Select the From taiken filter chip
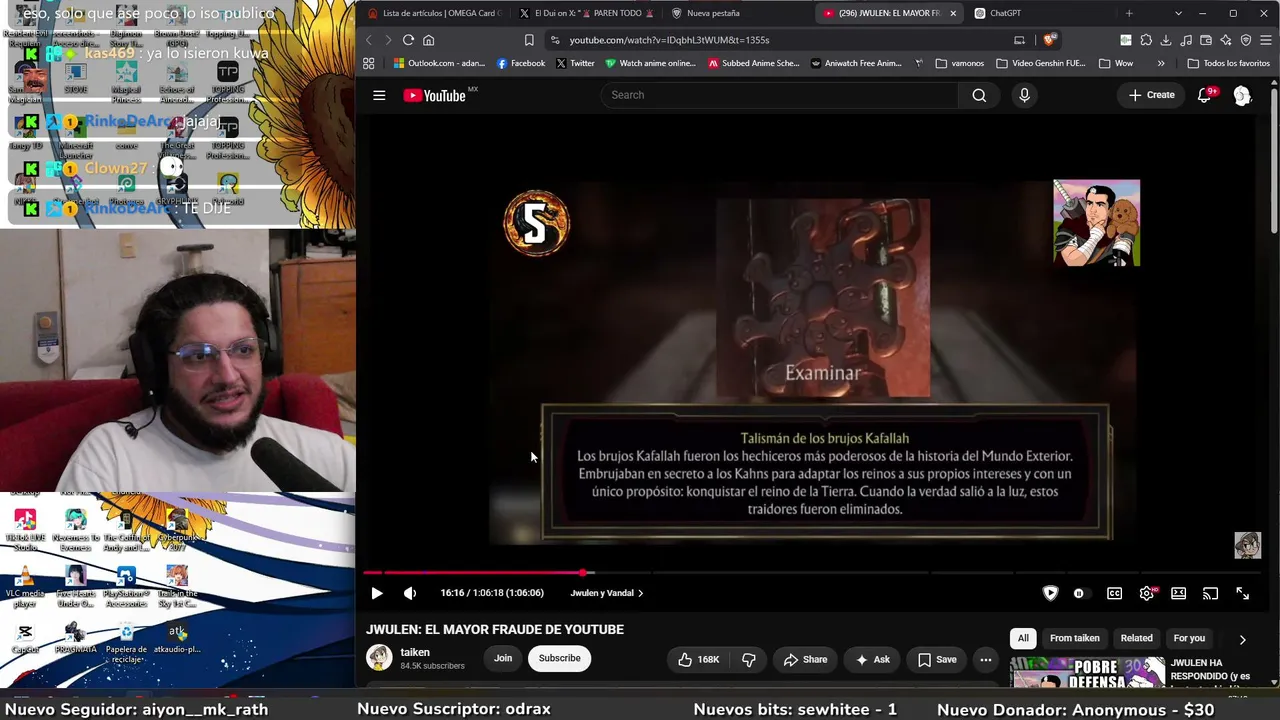Screen dimensions: 1280x720 click(1074, 638)
